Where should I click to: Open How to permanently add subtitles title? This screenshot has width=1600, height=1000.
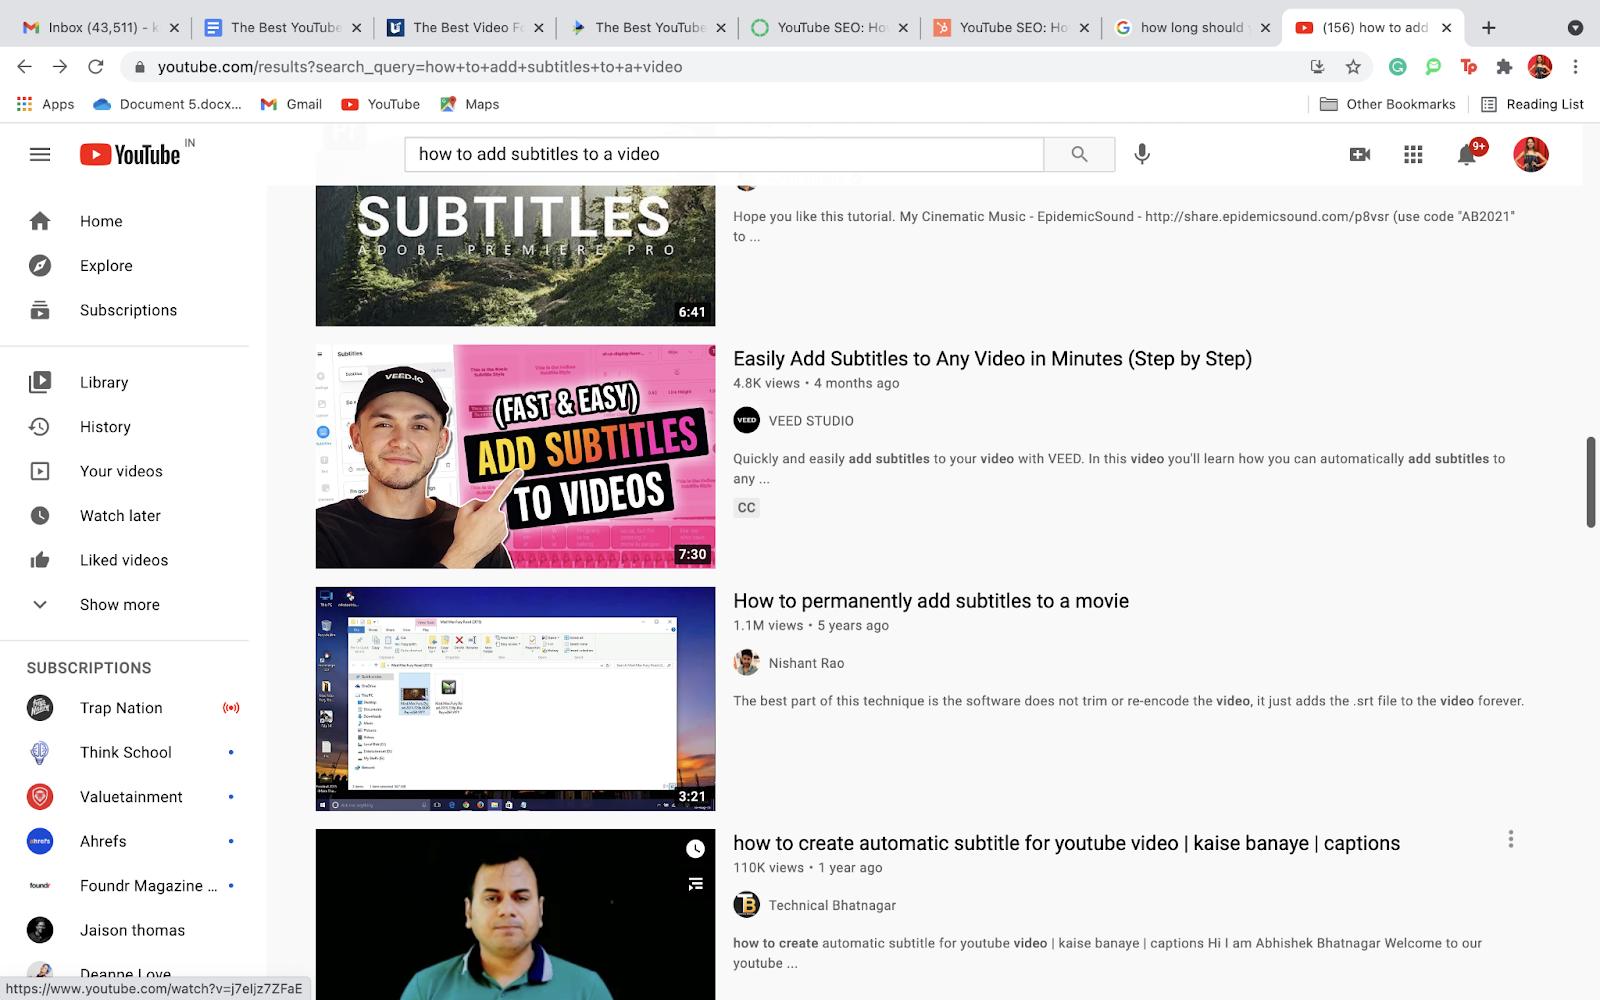[x=931, y=601]
